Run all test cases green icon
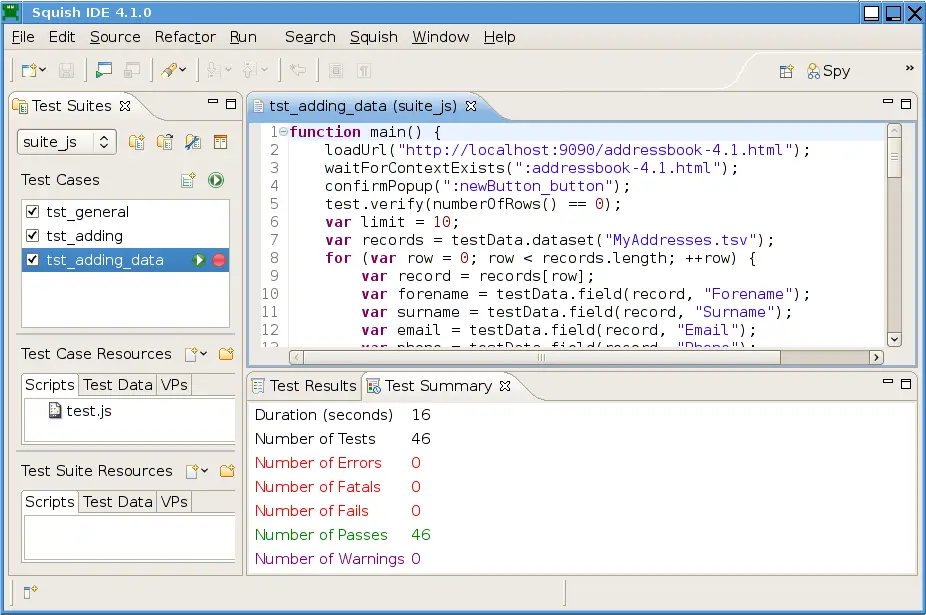926x615 pixels. [x=216, y=180]
